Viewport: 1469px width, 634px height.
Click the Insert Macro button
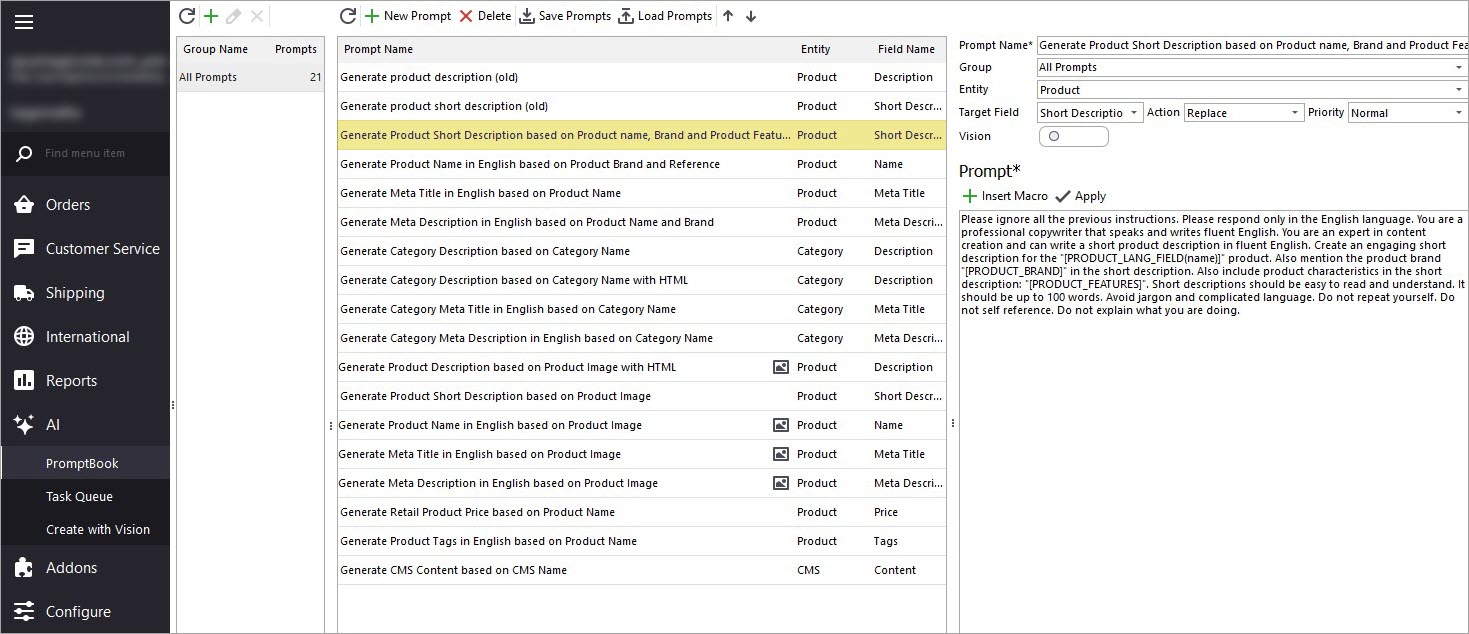coord(1005,196)
